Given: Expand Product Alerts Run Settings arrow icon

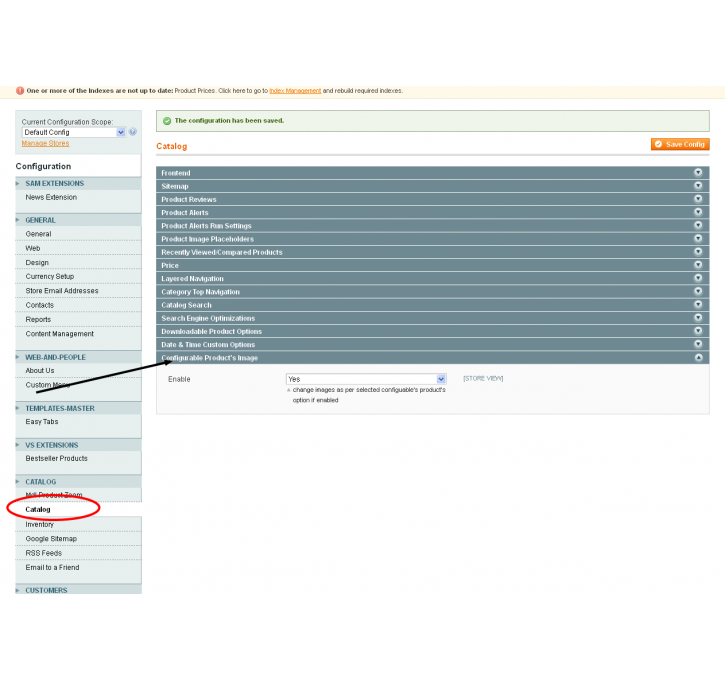Looking at the screenshot, I should click(698, 225).
